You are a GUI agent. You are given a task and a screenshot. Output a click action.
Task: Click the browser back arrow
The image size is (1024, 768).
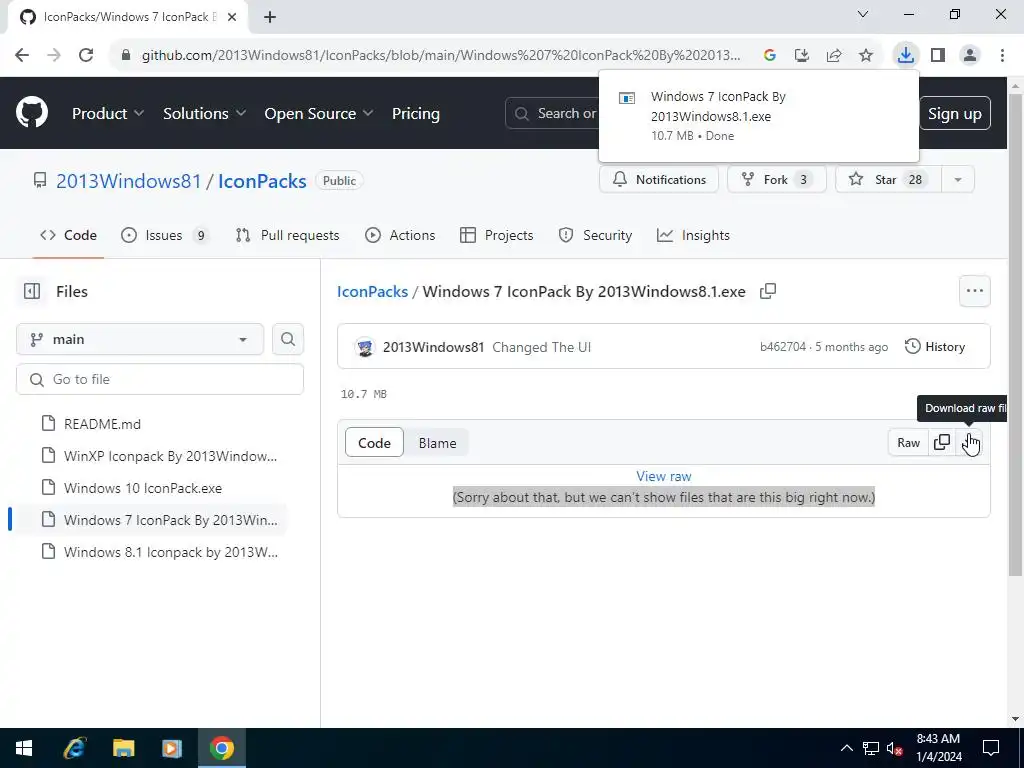pyautogui.click(x=22, y=55)
